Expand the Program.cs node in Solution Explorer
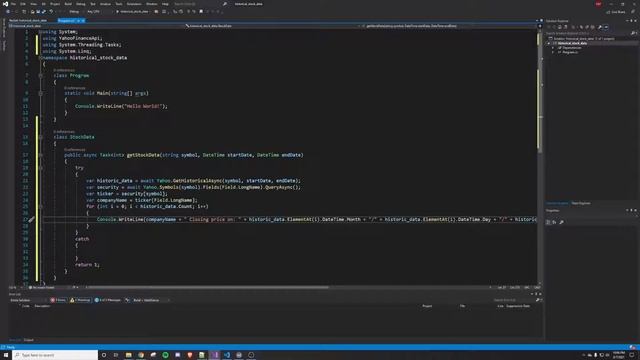The image size is (640, 360). click(553, 52)
